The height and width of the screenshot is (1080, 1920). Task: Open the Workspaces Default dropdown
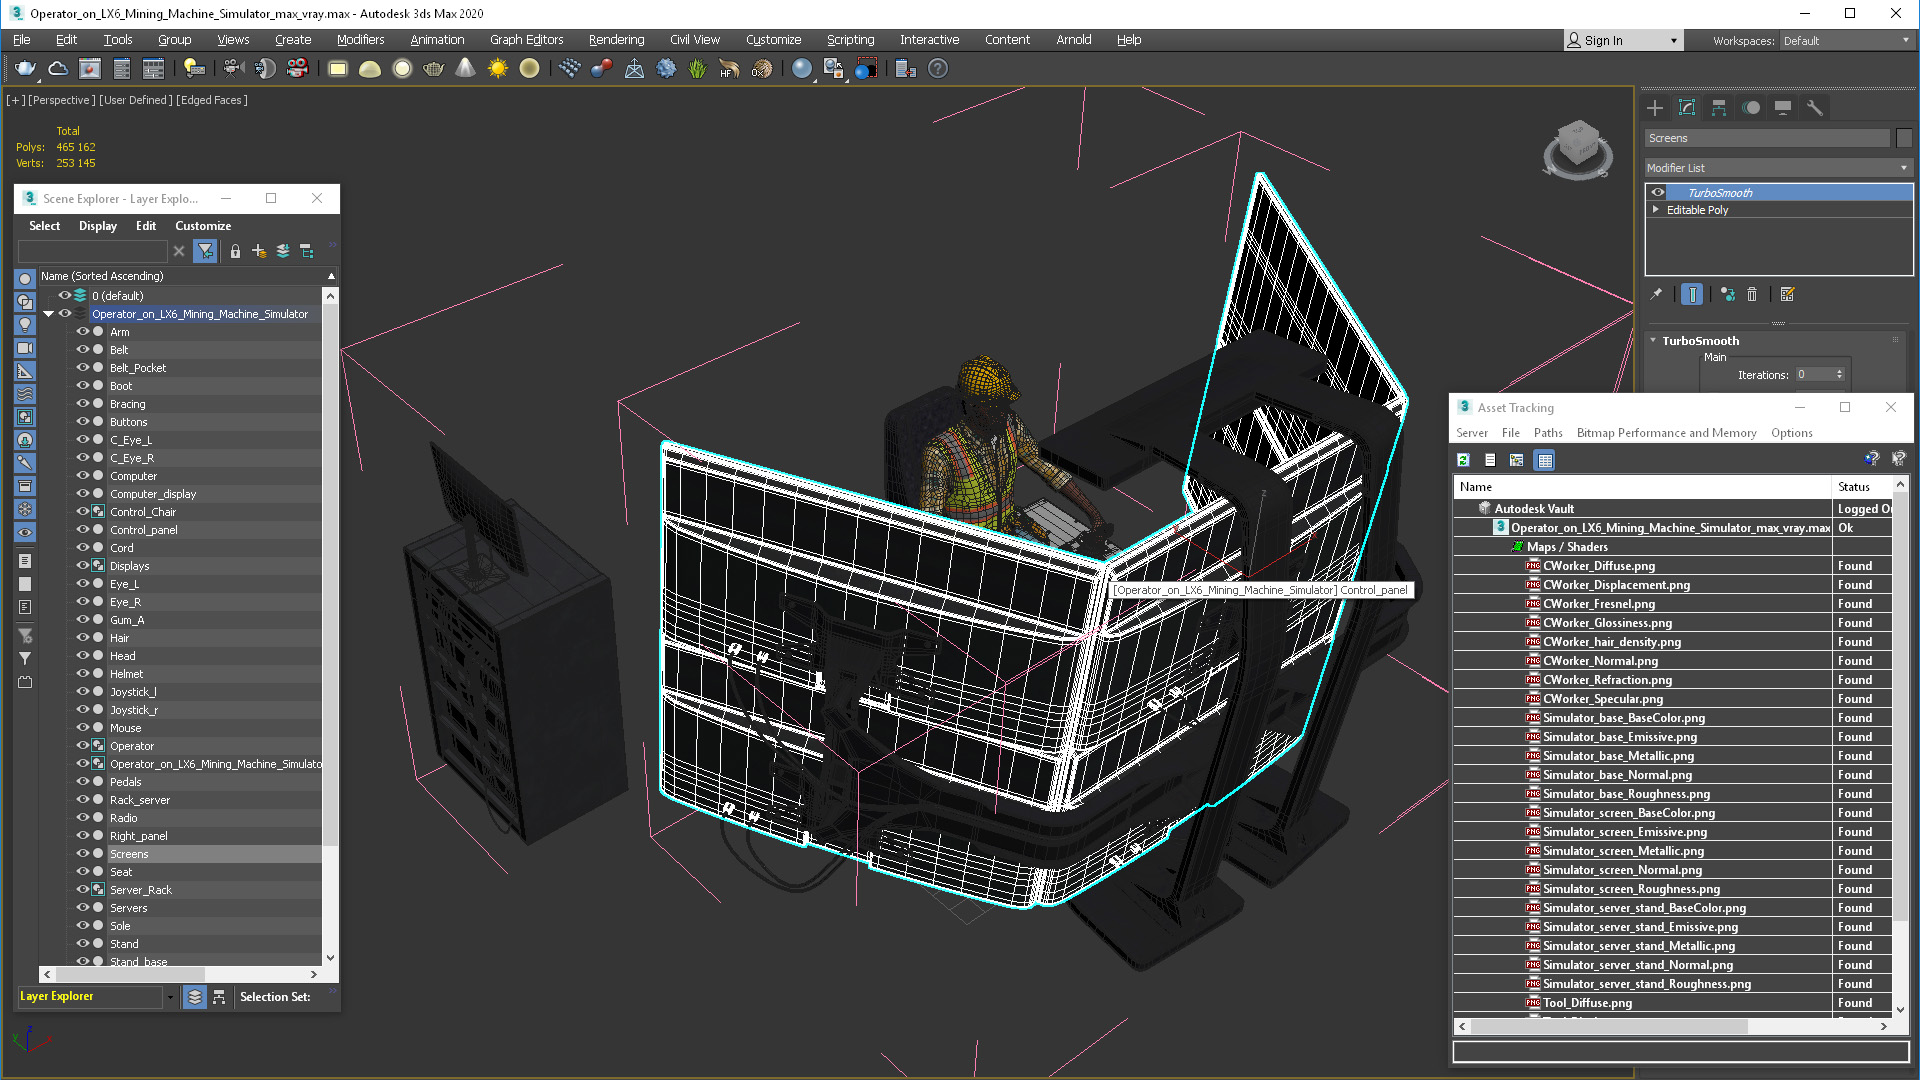point(1846,41)
